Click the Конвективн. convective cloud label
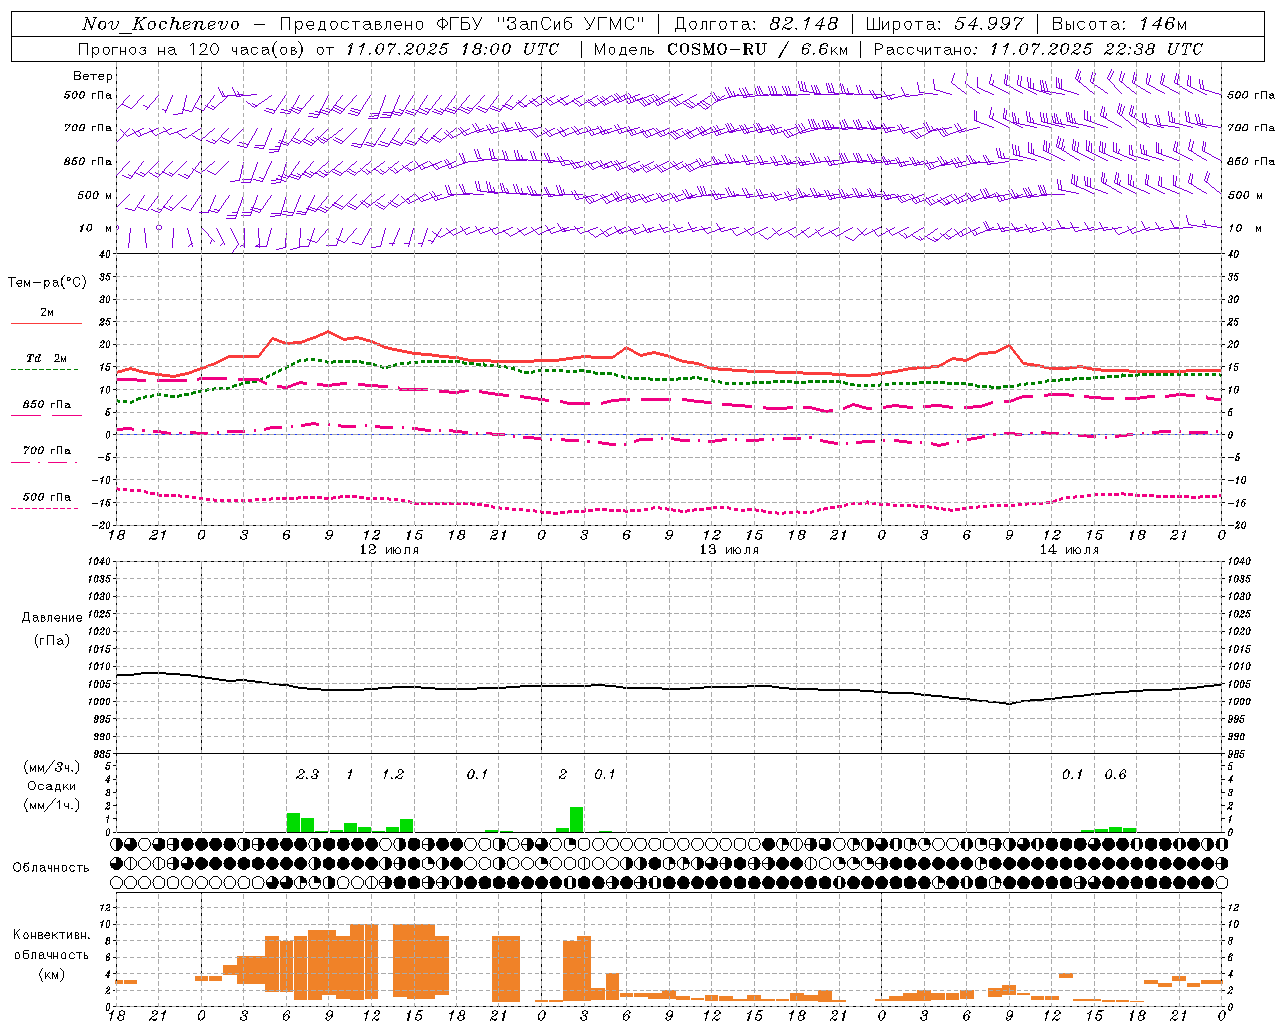Viewport: 1280px width, 1024px height. (51, 935)
